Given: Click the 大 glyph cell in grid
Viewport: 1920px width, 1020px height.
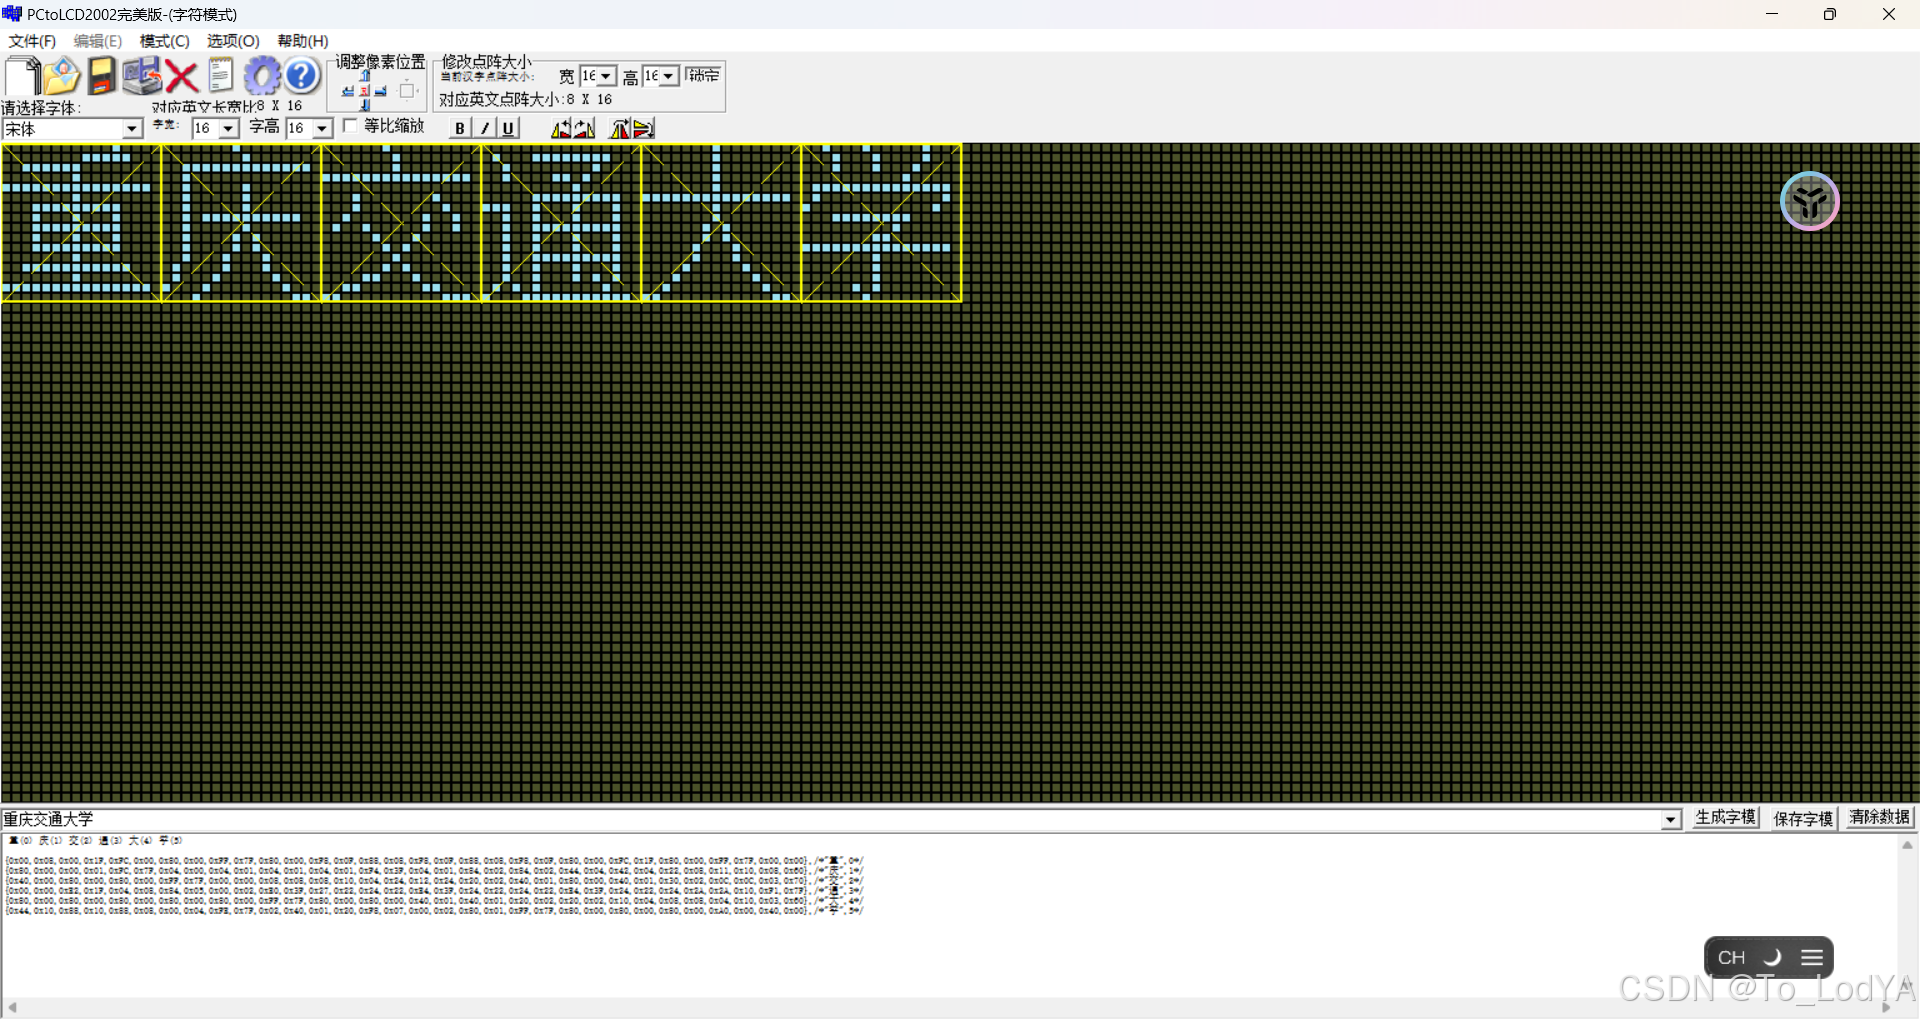Looking at the screenshot, I should tap(721, 222).
